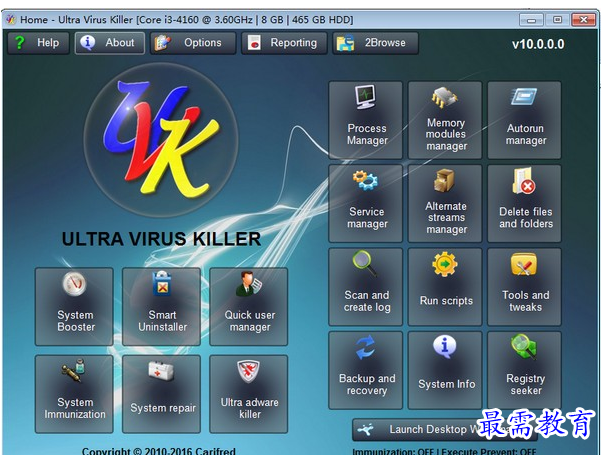Open Smart Uninstaller
The width and height of the screenshot is (601, 455).
pyautogui.click(x=161, y=307)
